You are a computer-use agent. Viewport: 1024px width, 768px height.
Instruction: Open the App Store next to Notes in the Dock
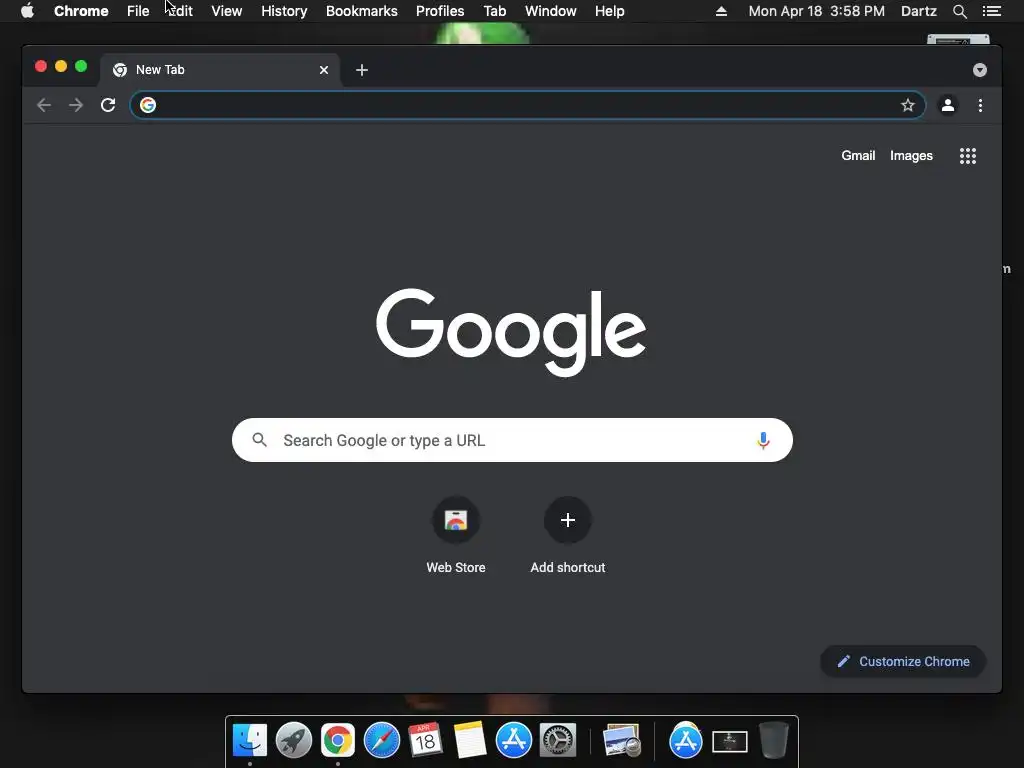coord(513,741)
